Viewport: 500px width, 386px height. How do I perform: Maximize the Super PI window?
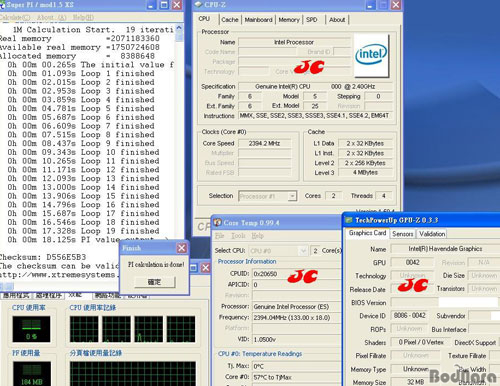pos(164,5)
